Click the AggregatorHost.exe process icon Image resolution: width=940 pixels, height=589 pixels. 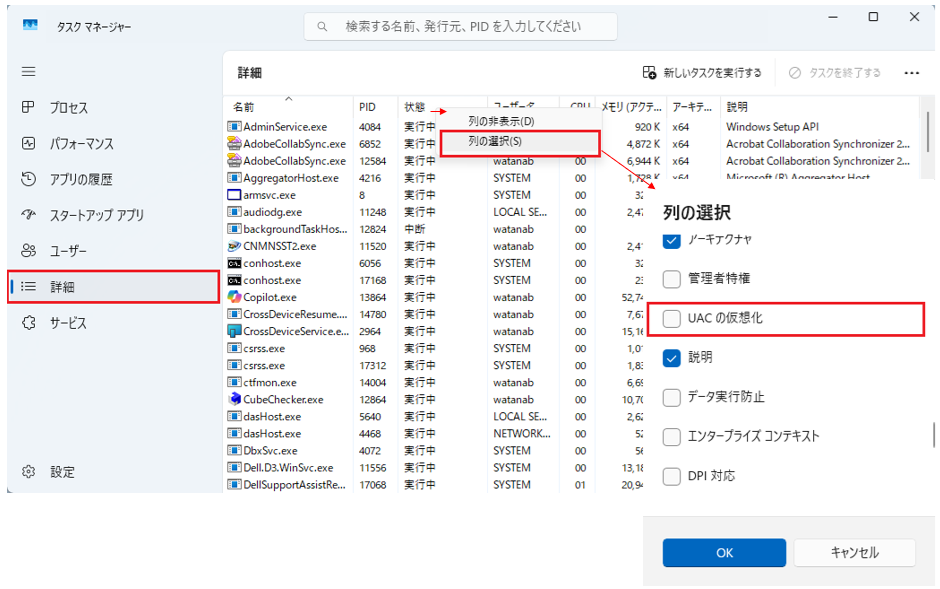coord(234,178)
